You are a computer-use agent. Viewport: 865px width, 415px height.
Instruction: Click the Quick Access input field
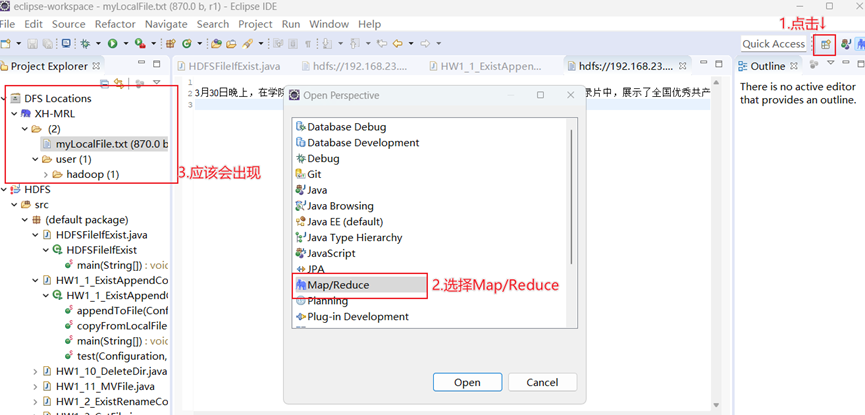point(773,44)
